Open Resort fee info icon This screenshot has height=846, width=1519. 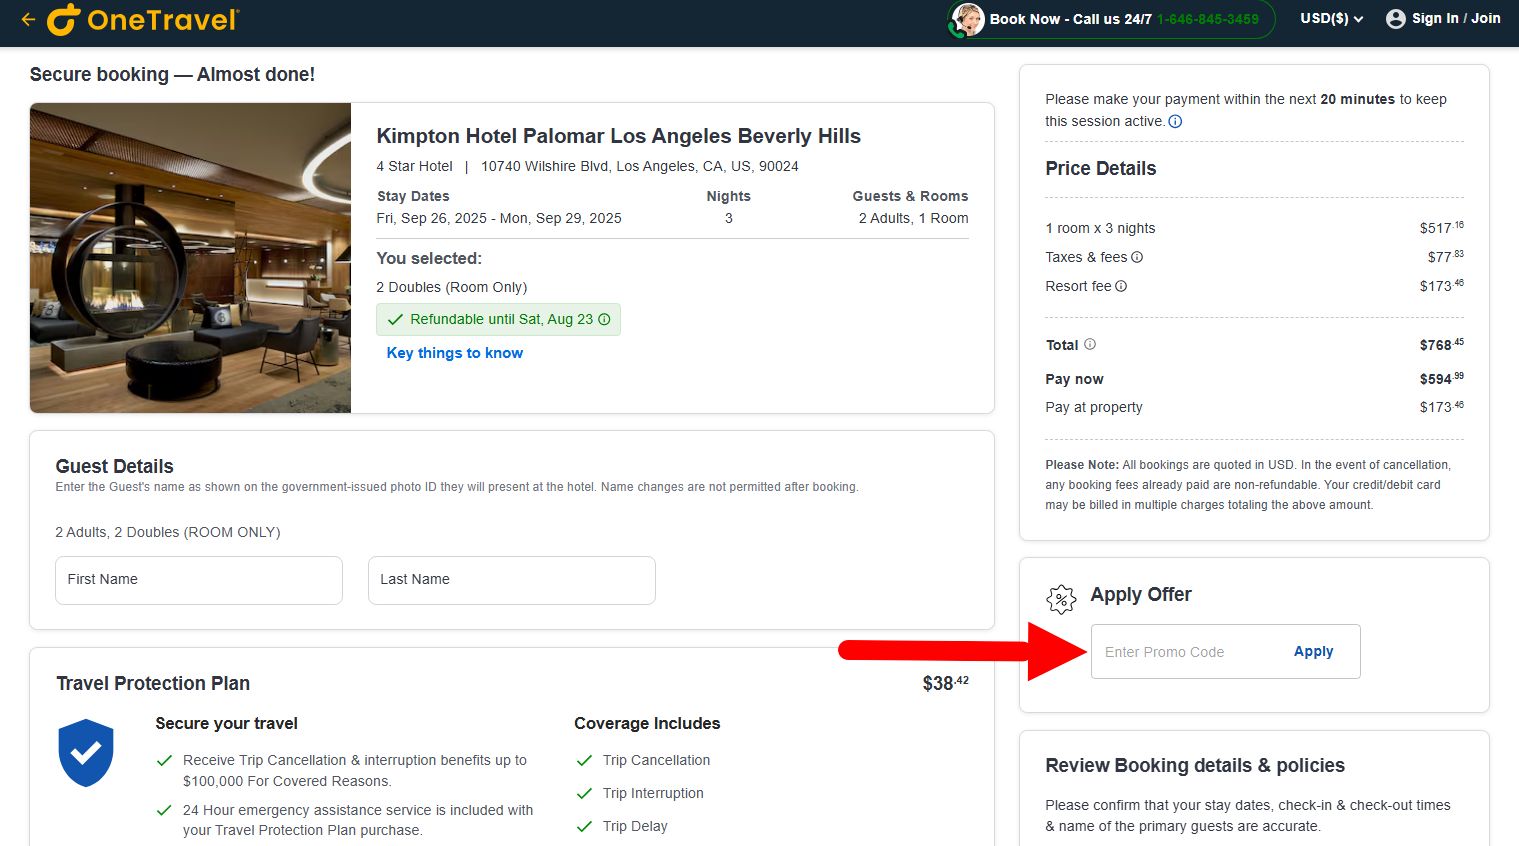pos(1121,286)
